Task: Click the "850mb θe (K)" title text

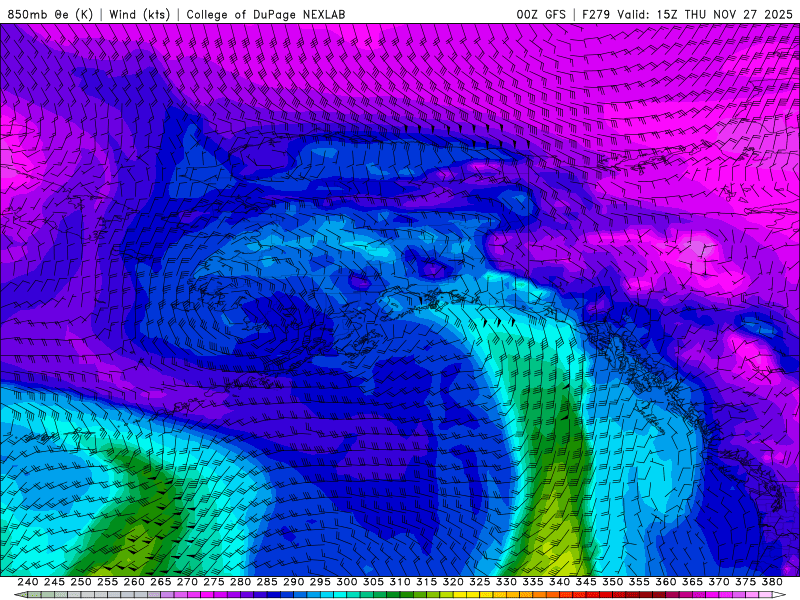Action: (x=50, y=14)
